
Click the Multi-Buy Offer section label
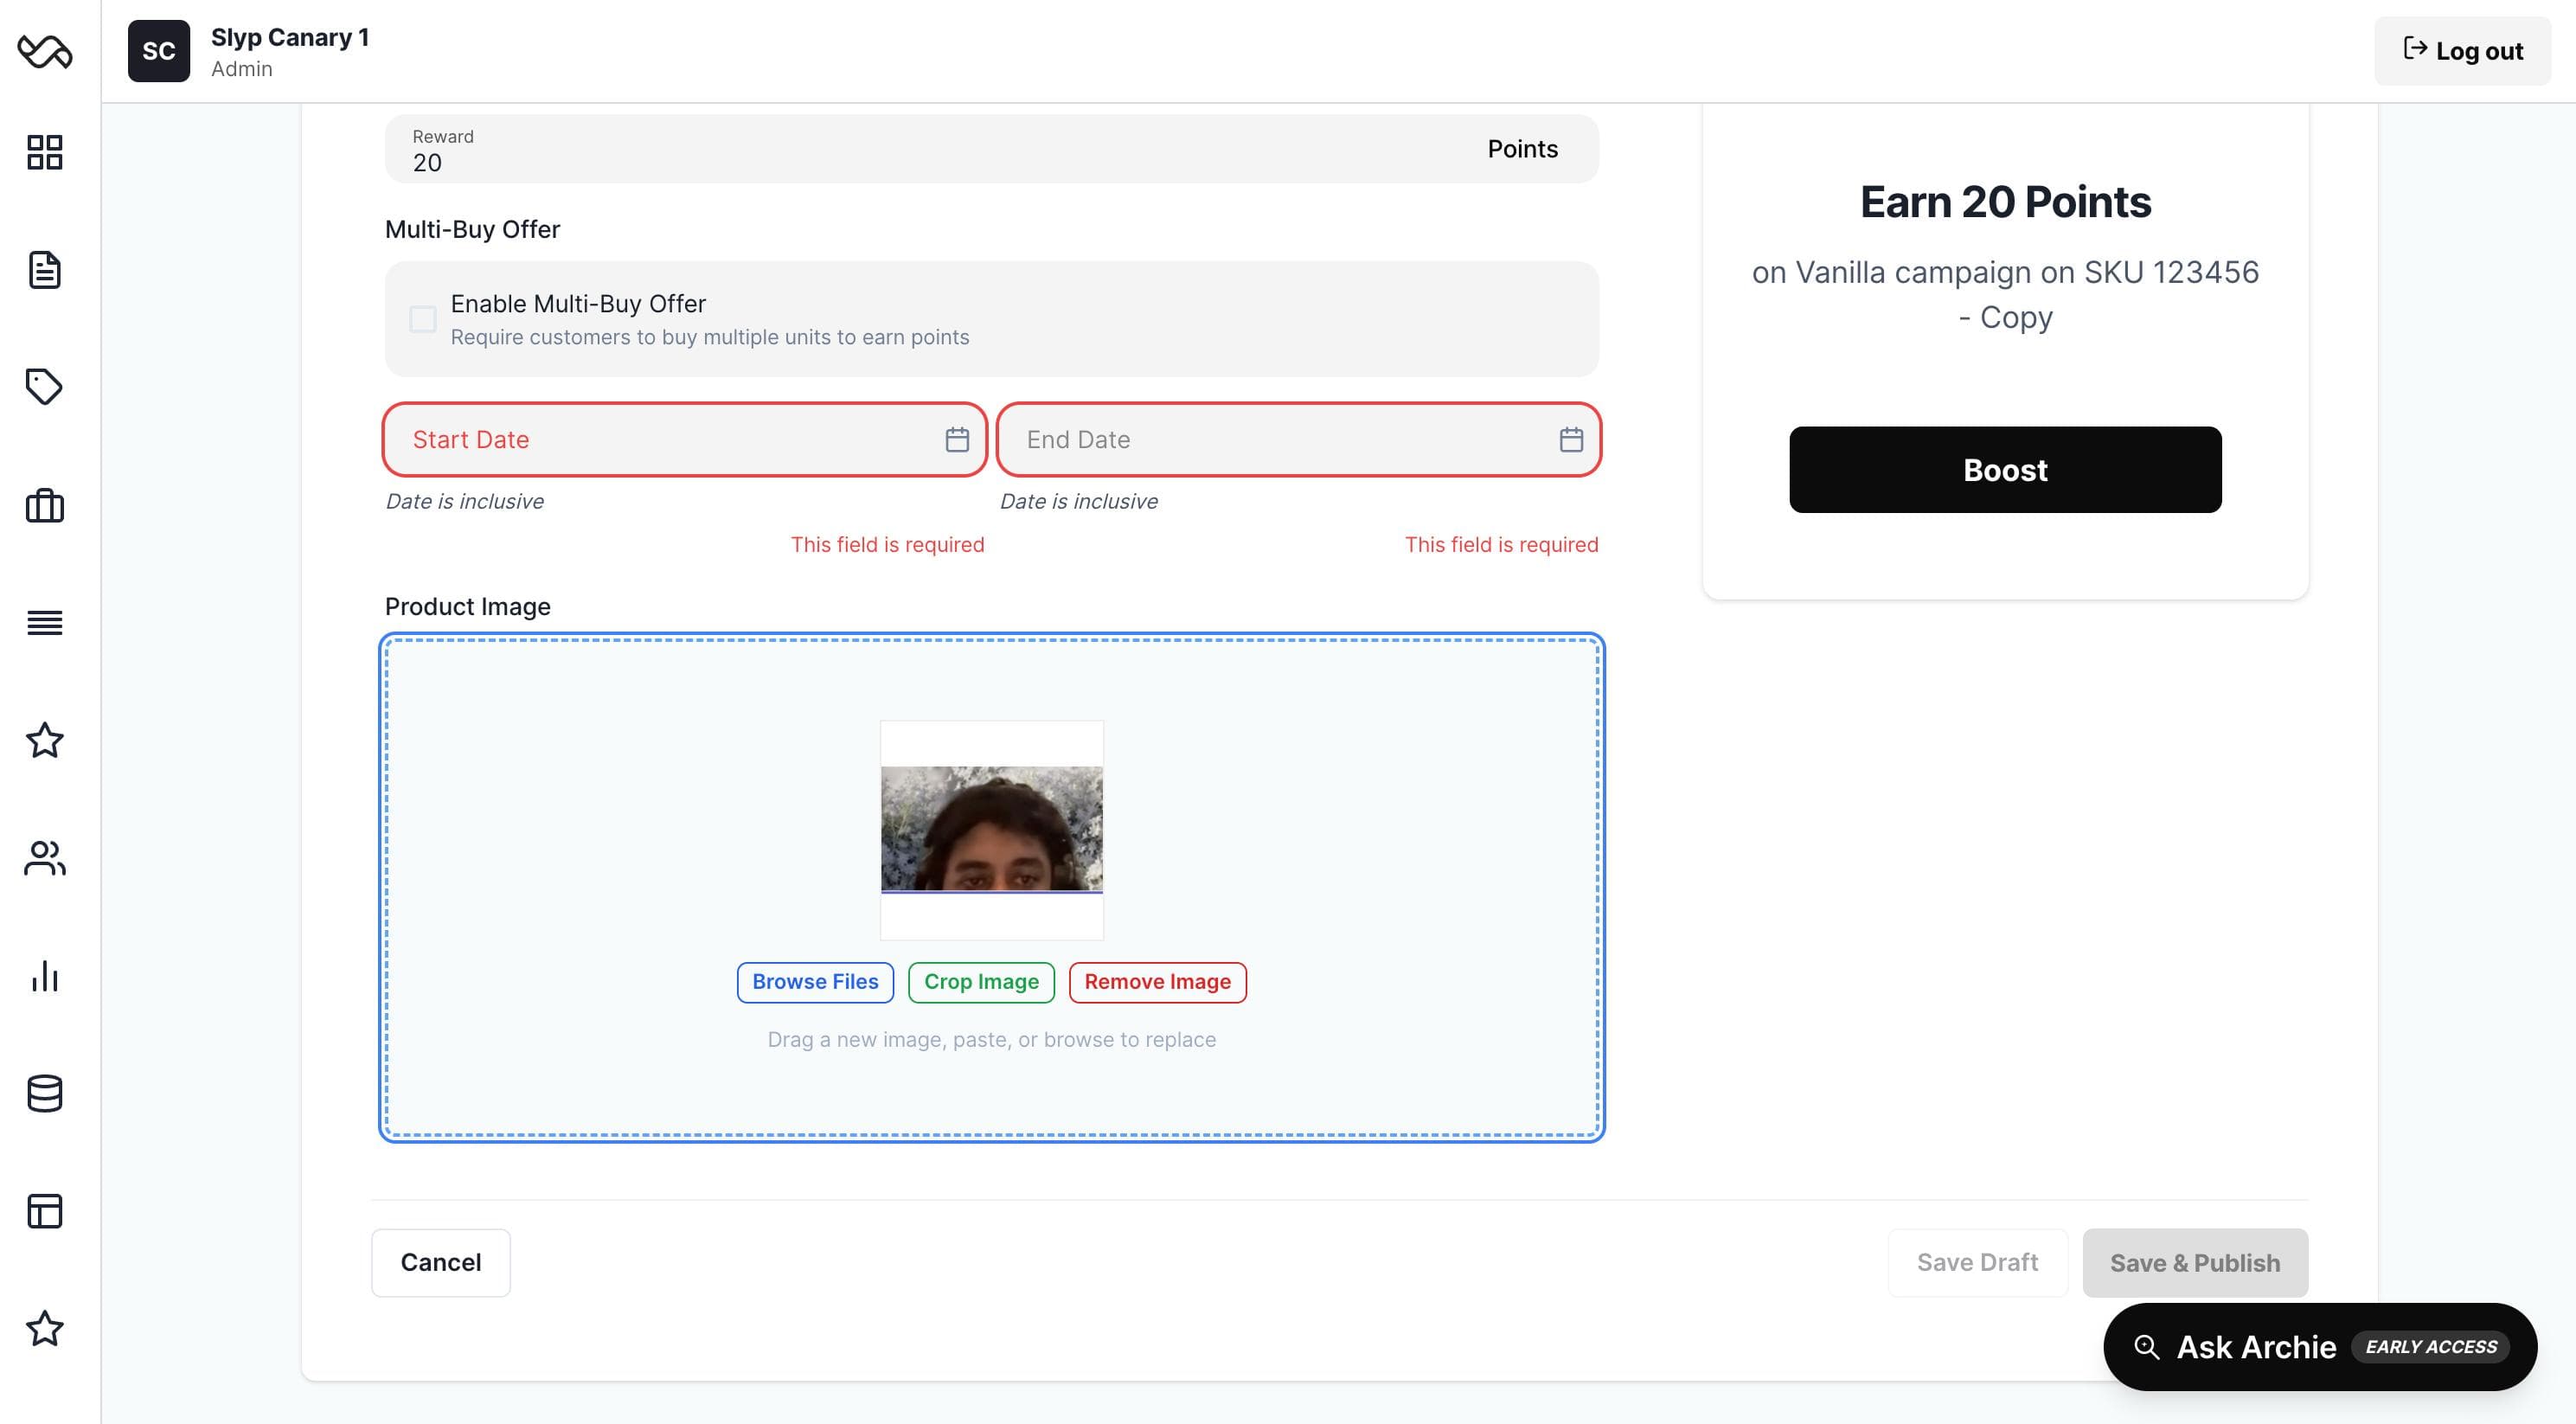pyautogui.click(x=472, y=229)
